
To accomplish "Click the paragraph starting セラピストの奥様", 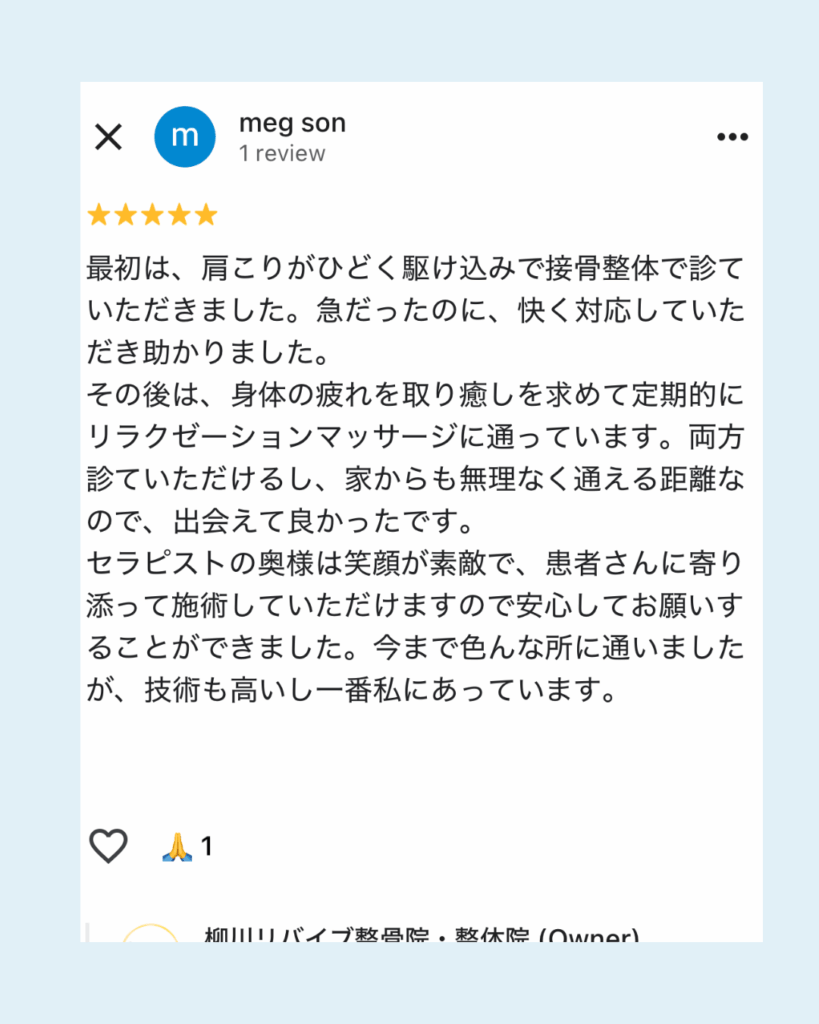I will (415, 626).
